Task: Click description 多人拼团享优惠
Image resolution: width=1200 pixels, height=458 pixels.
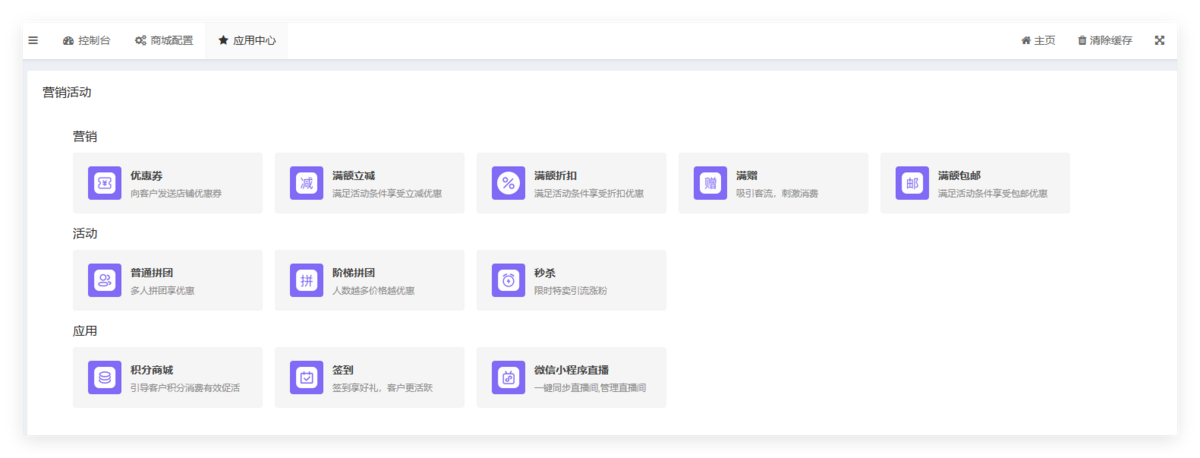Action: click(x=162, y=290)
